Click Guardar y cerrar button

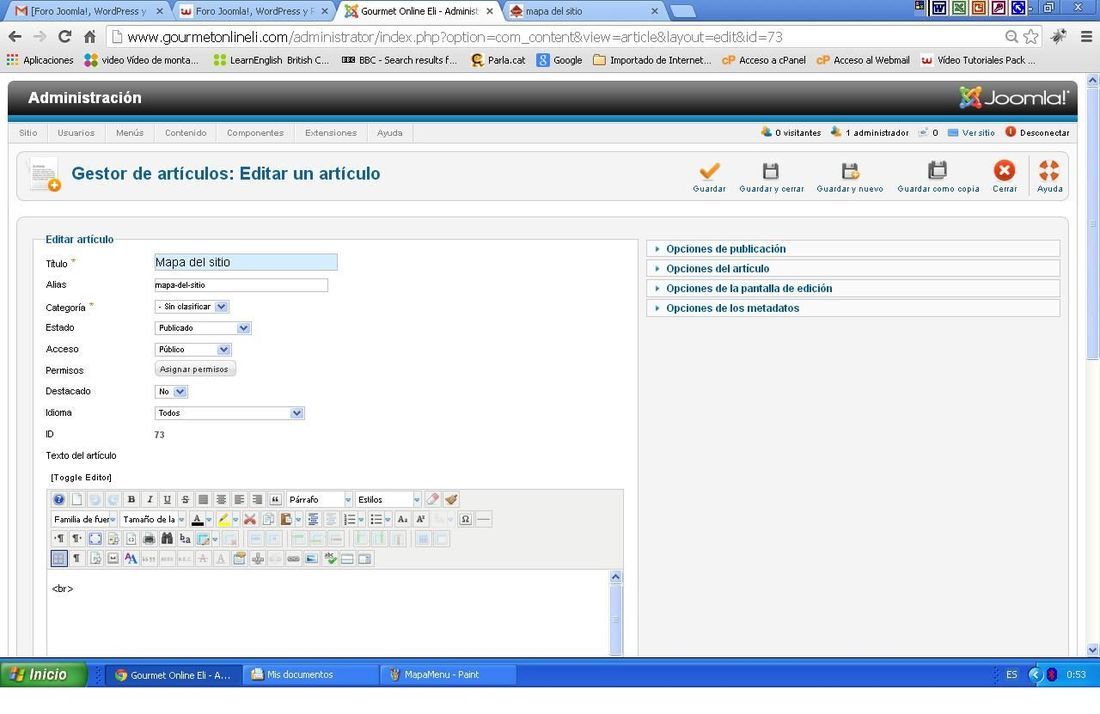tap(771, 177)
